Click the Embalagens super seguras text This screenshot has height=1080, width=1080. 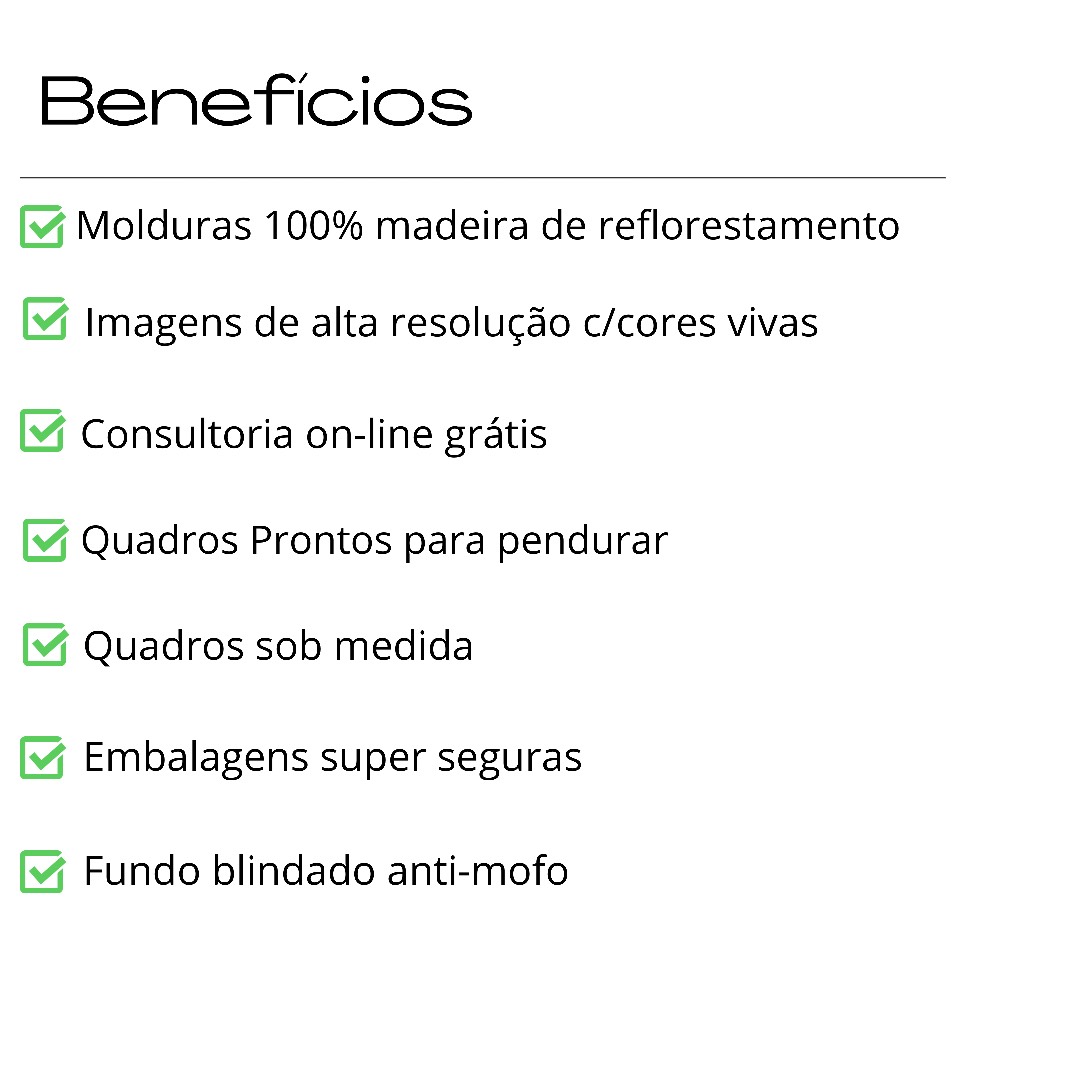coord(332,758)
